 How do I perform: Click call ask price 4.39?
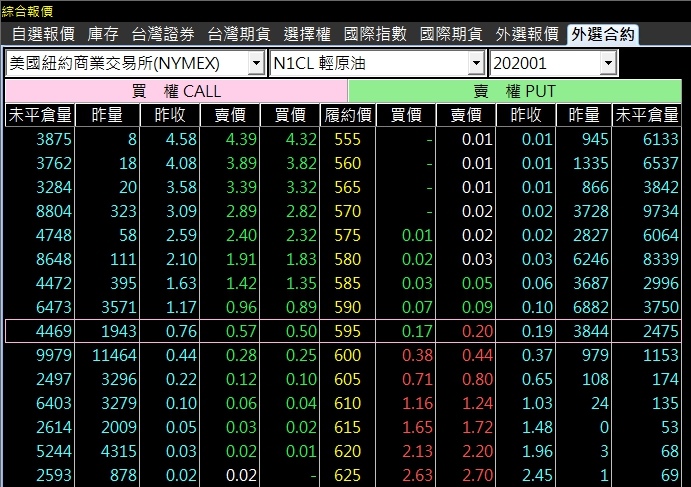click(241, 139)
